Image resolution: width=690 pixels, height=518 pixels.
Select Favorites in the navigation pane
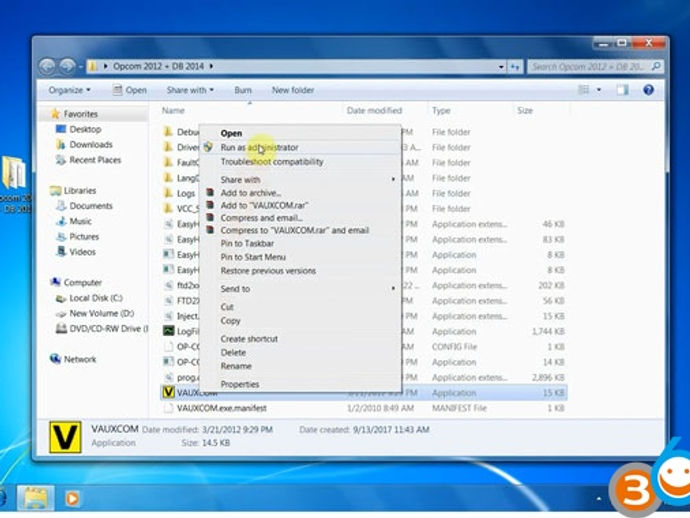tap(81, 114)
